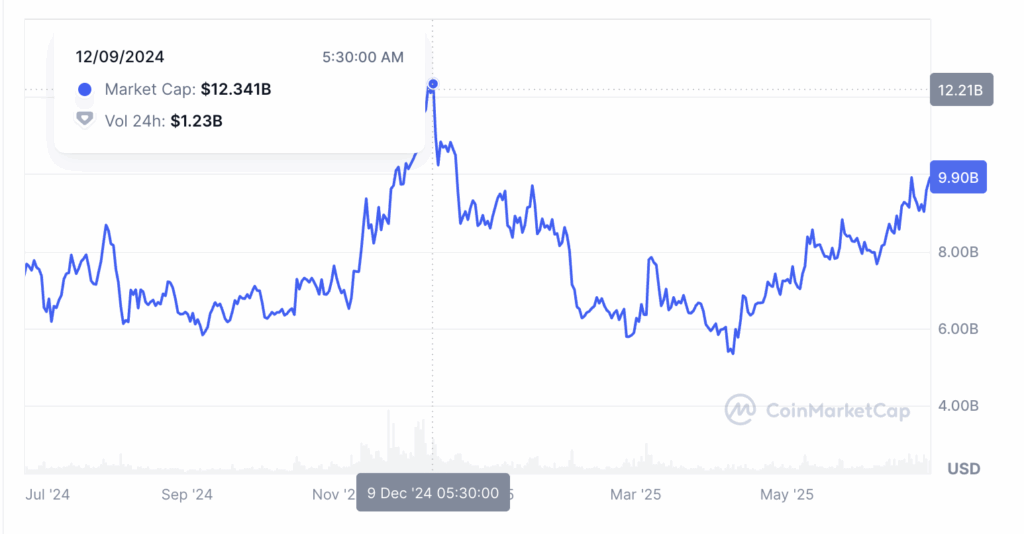Click the 9 Dec '24 05:30:00 date tag

(432, 493)
